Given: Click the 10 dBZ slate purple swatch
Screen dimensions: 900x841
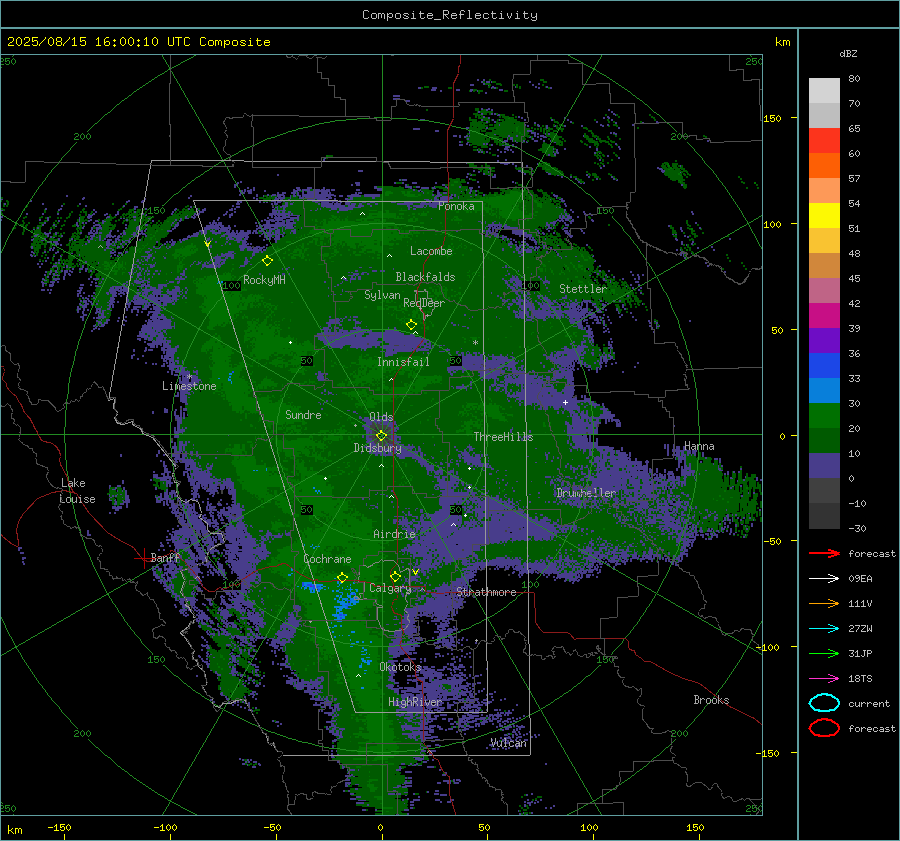Looking at the screenshot, I should coord(824,465).
